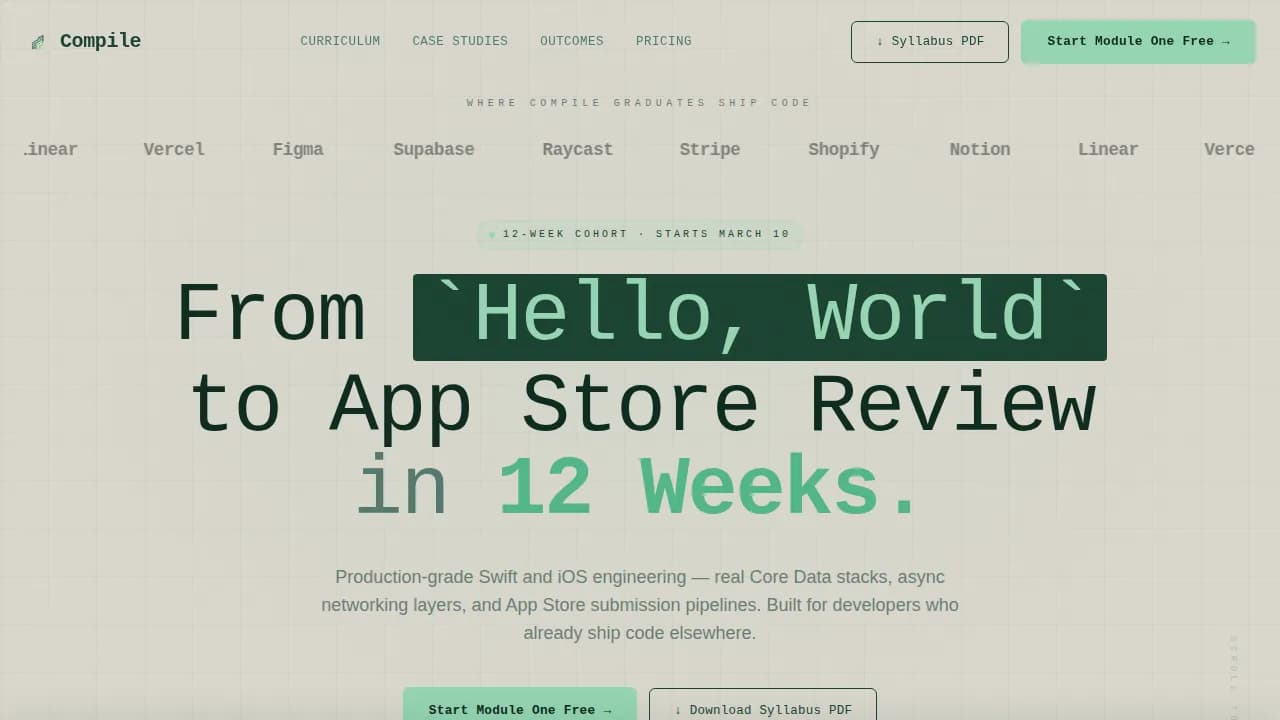Click the header Start Module One Free button

click(x=1138, y=42)
